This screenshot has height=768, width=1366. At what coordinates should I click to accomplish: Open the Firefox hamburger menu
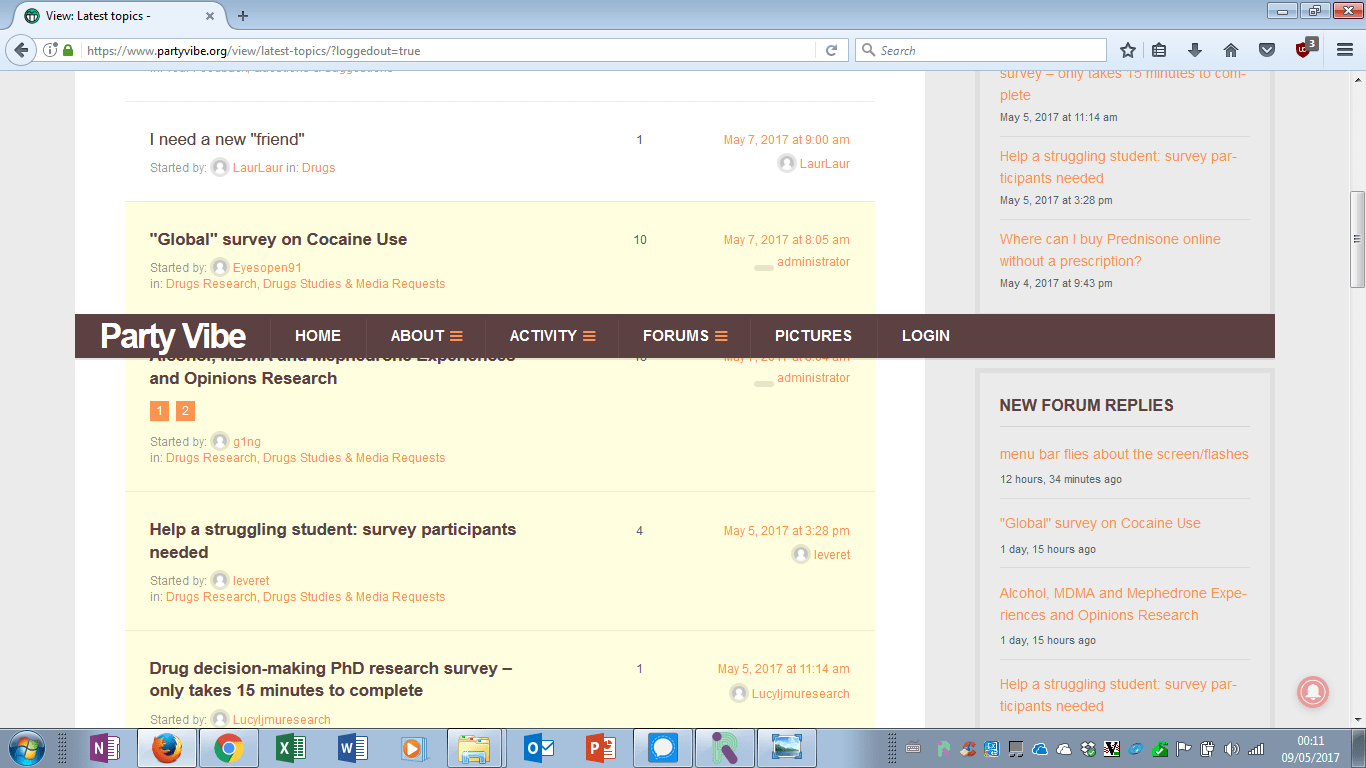click(x=1344, y=50)
